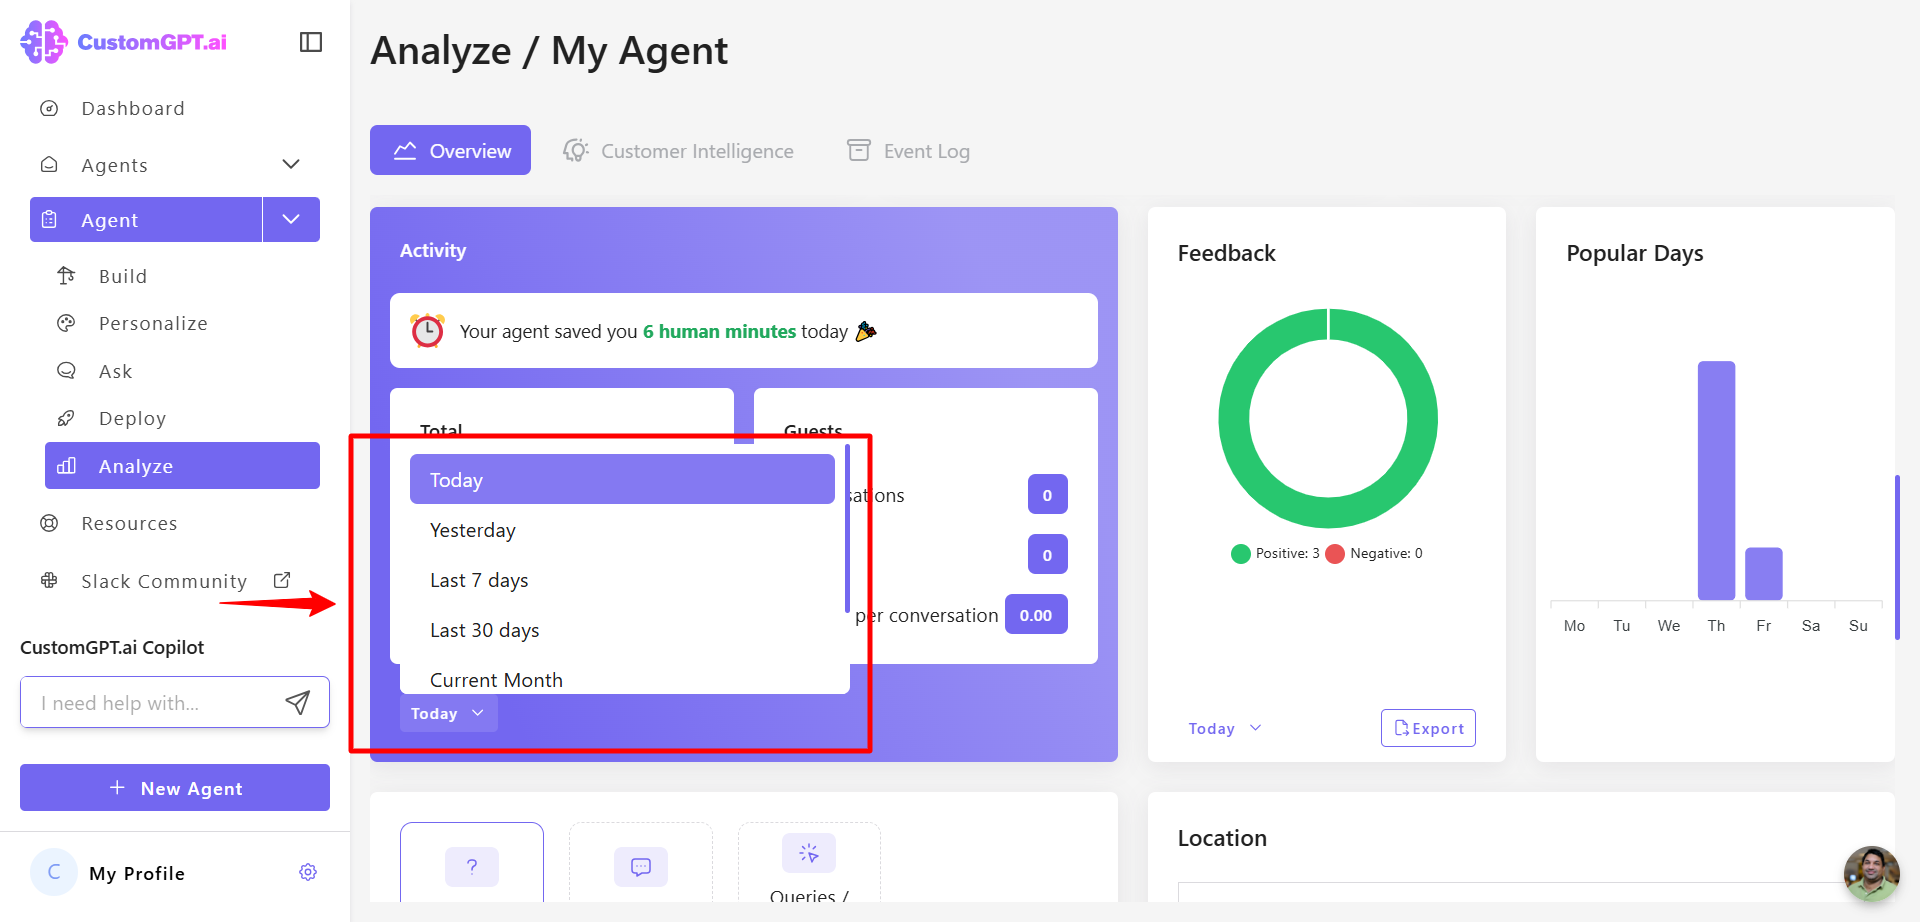The image size is (1920, 922).
Task: Click the CustomGPT.ai brain logo
Action: point(43,42)
